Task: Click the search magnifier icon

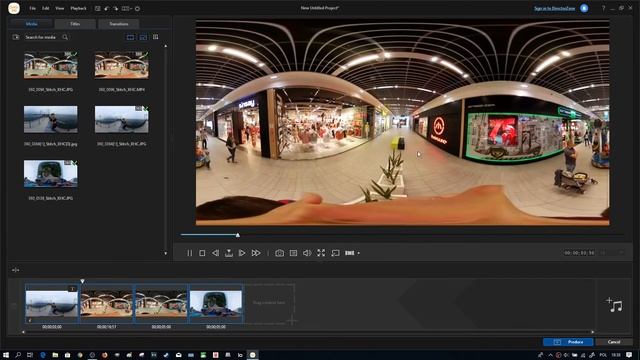Action: (65, 37)
